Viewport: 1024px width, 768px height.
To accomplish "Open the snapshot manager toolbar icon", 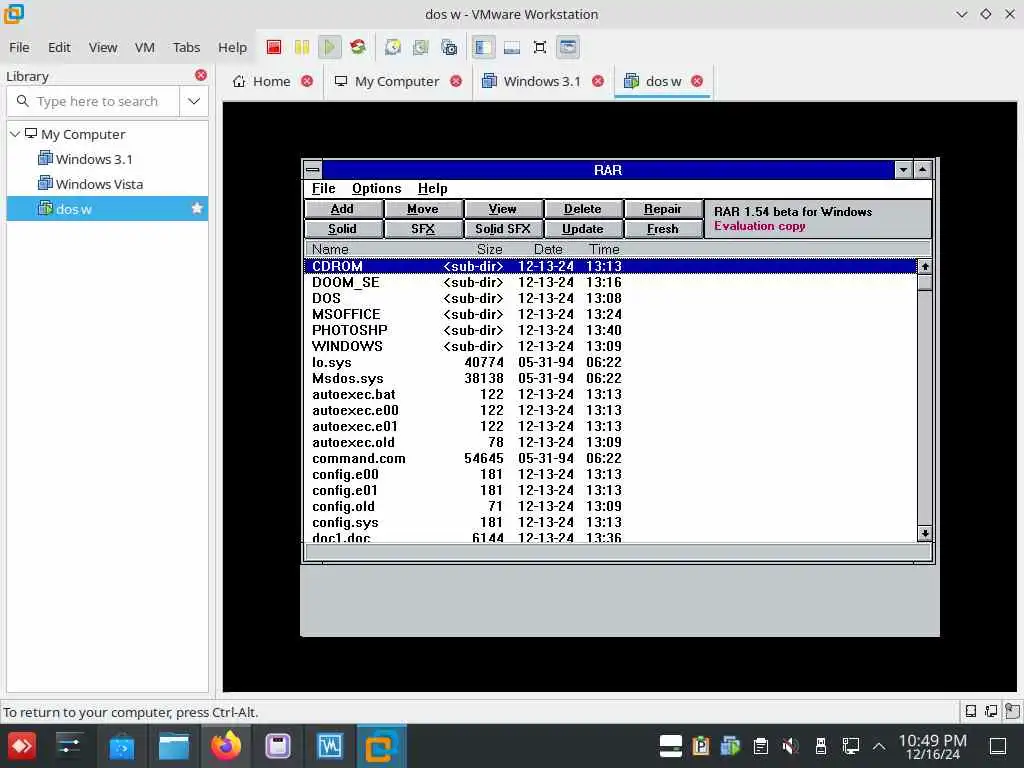I will (x=449, y=47).
